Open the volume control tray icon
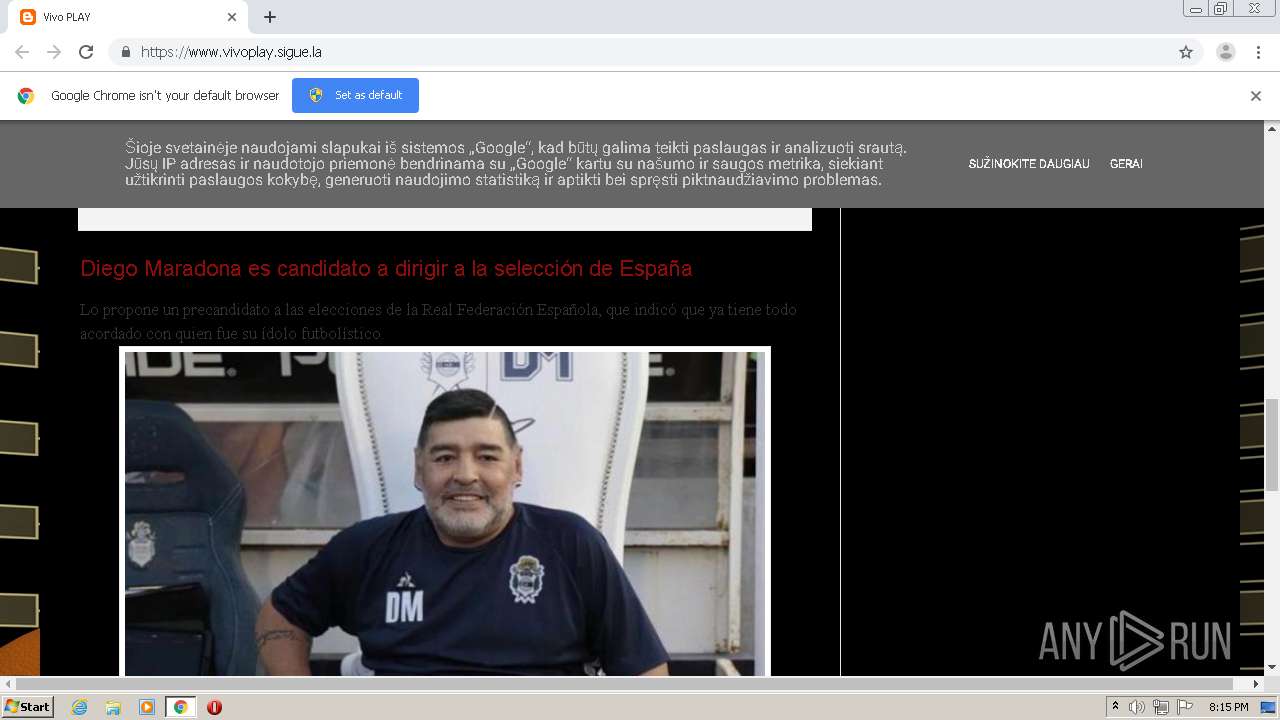Image resolution: width=1280 pixels, height=720 pixels. tap(1137, 707)
